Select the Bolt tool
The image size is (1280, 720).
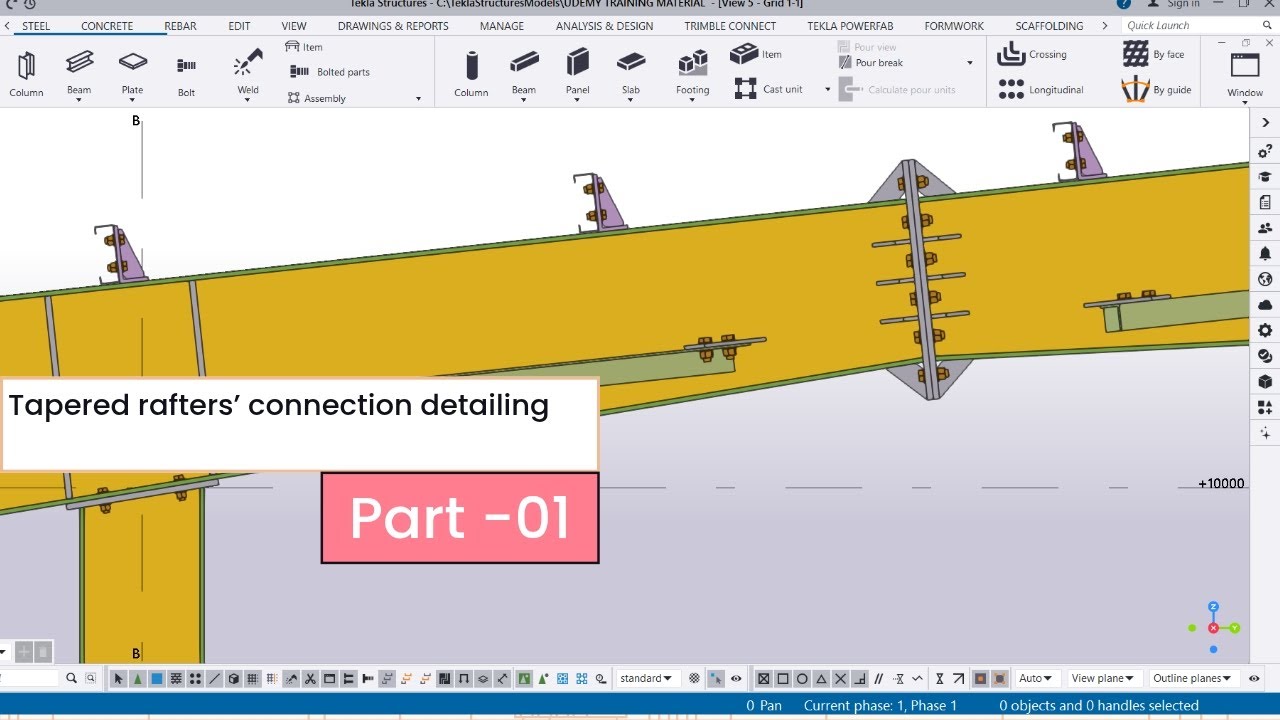pyautogui.click(x=186, y=74)
